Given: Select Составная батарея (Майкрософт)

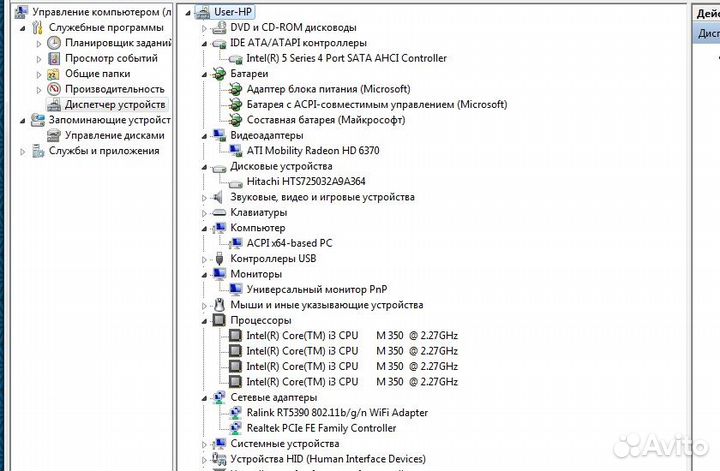Looking at the screenshot, I should click(326, 120).
